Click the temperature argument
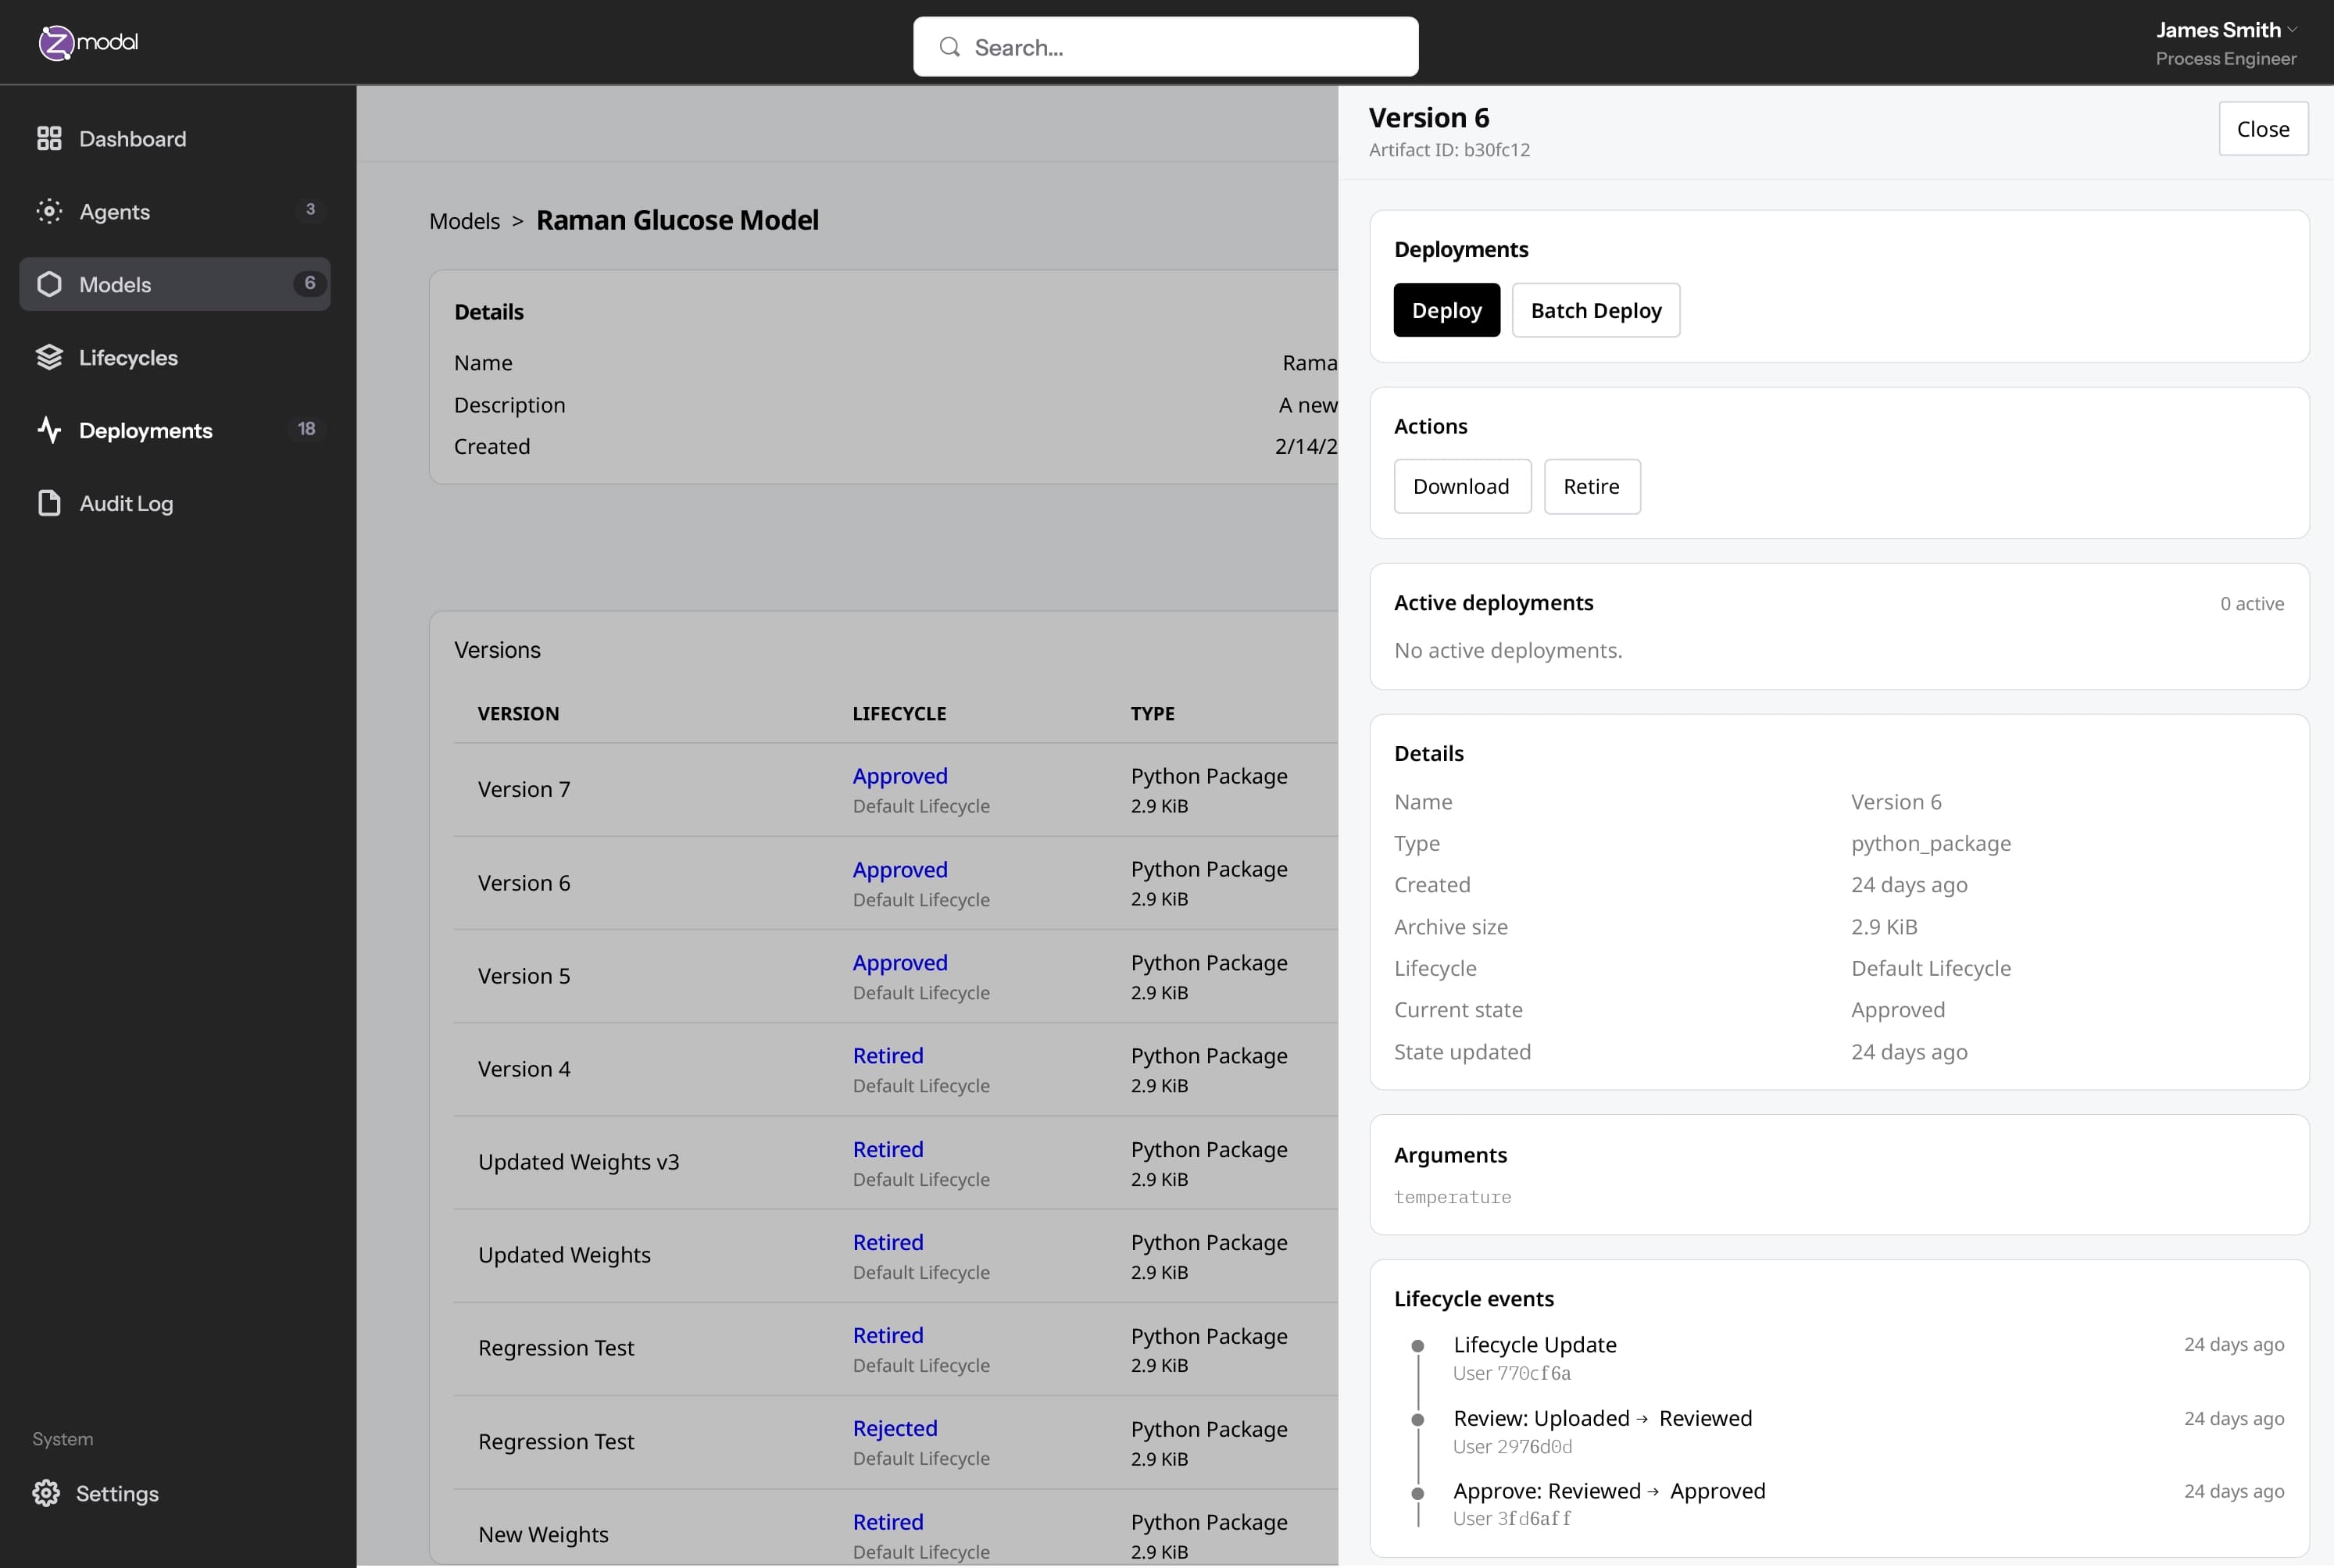Viewport: 2334px width, 1568px height. tap(1453, 1198)
